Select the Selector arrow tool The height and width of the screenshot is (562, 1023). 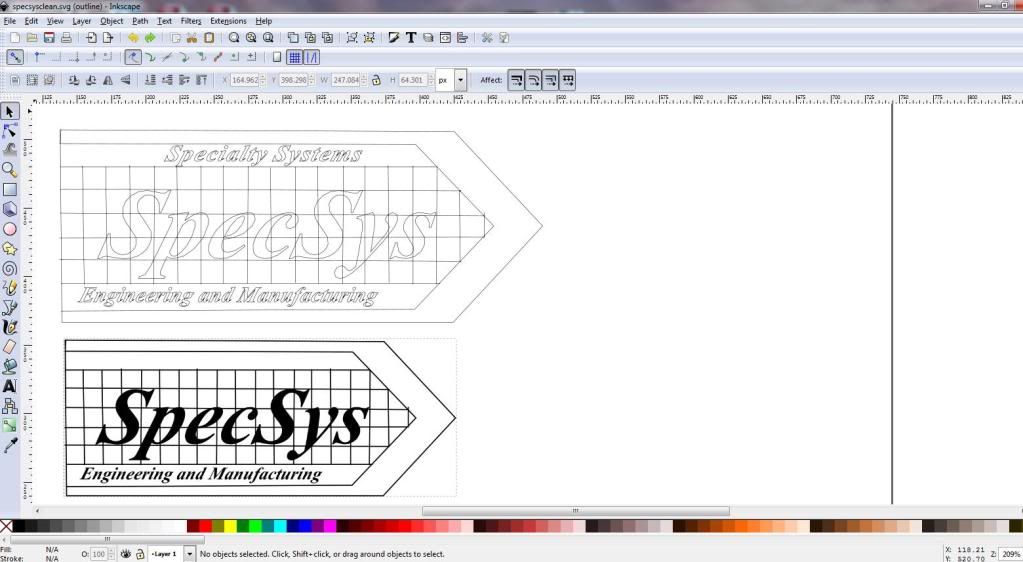pos(10,112)
